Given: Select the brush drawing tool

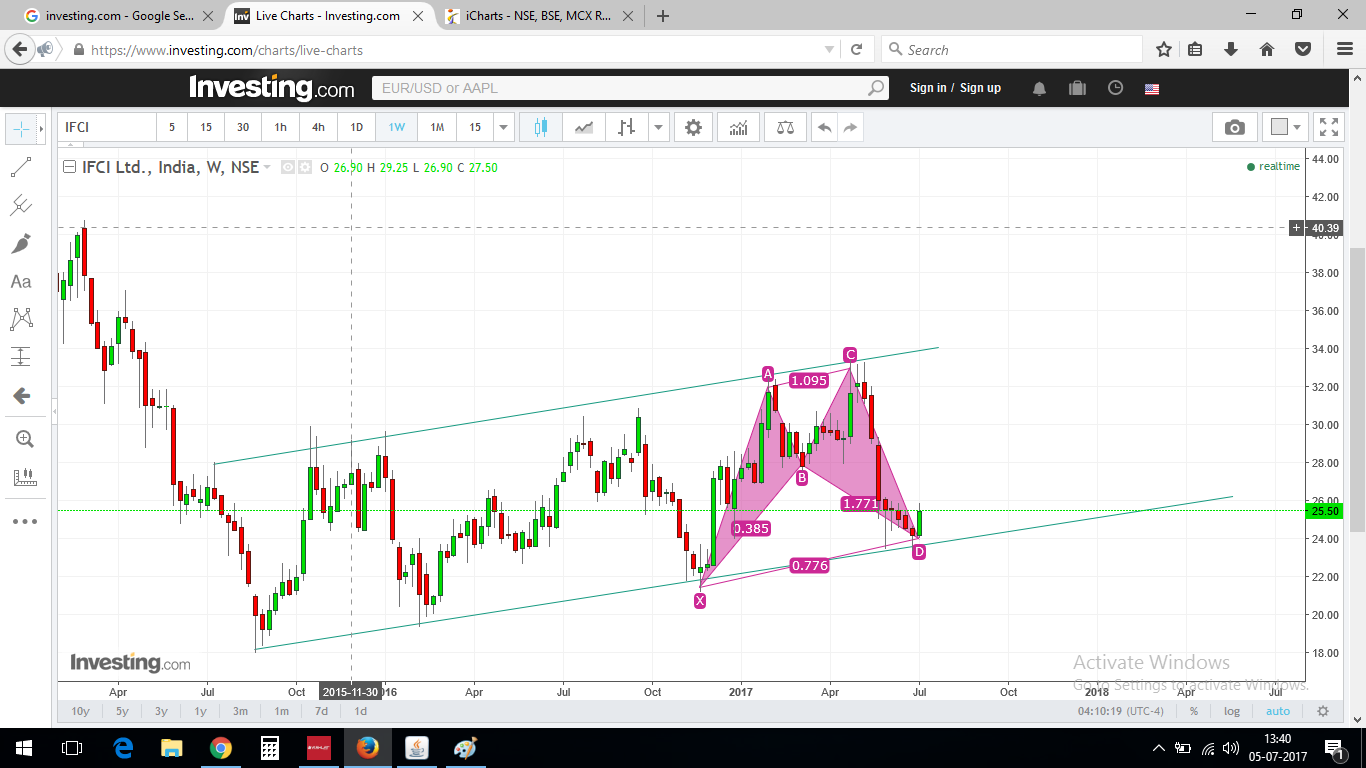Looking at the screenshot, I should [x=21, y=243].
